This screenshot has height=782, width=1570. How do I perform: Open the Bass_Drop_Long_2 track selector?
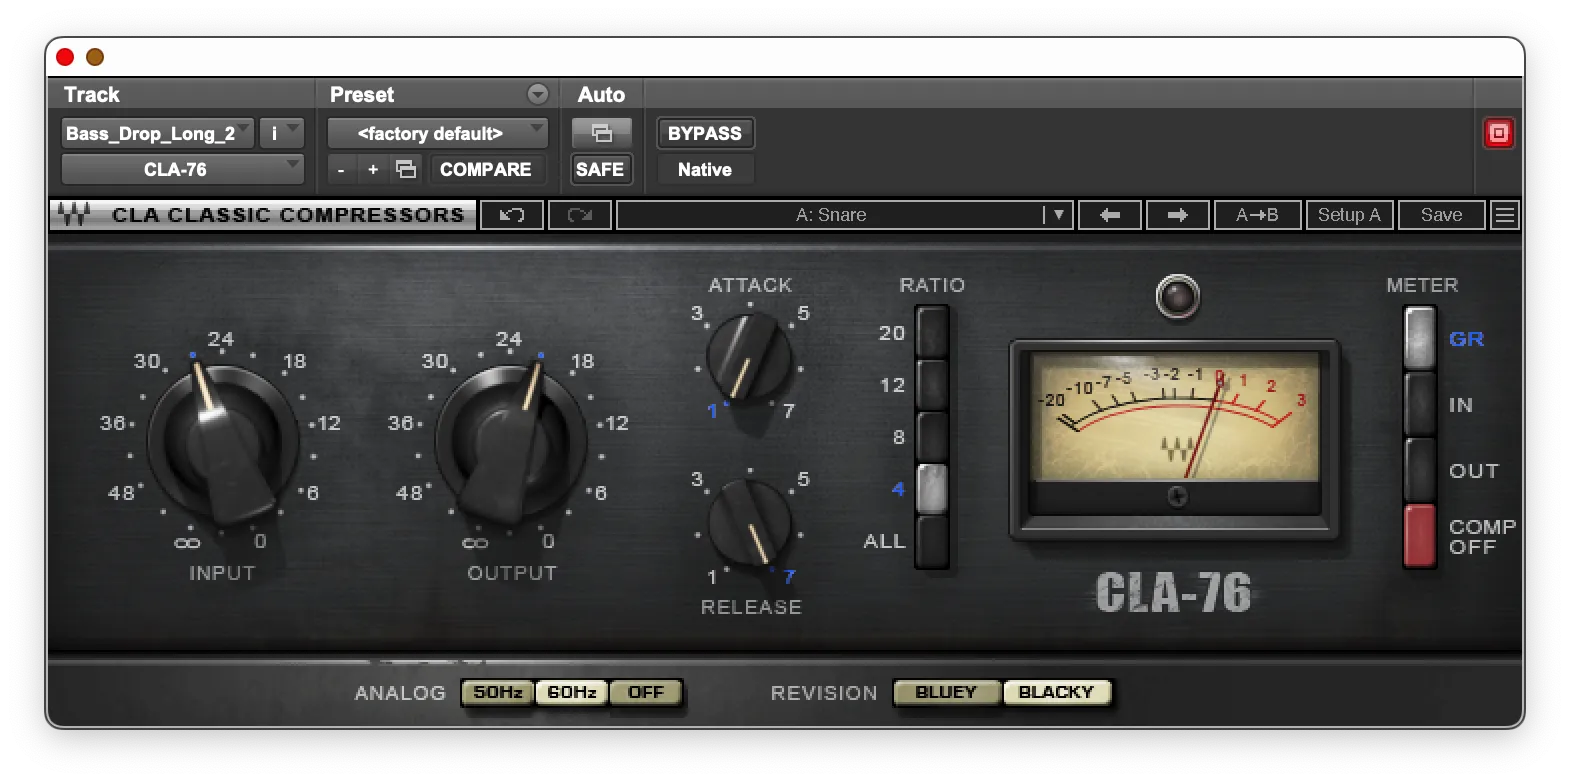158,133
